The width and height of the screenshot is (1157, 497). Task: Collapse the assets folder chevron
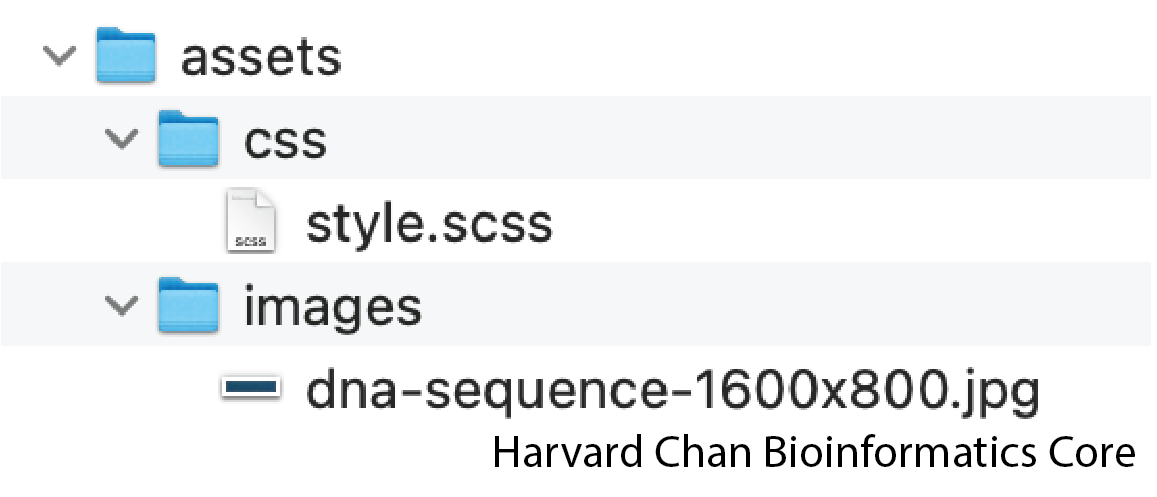tap(60, 56)
